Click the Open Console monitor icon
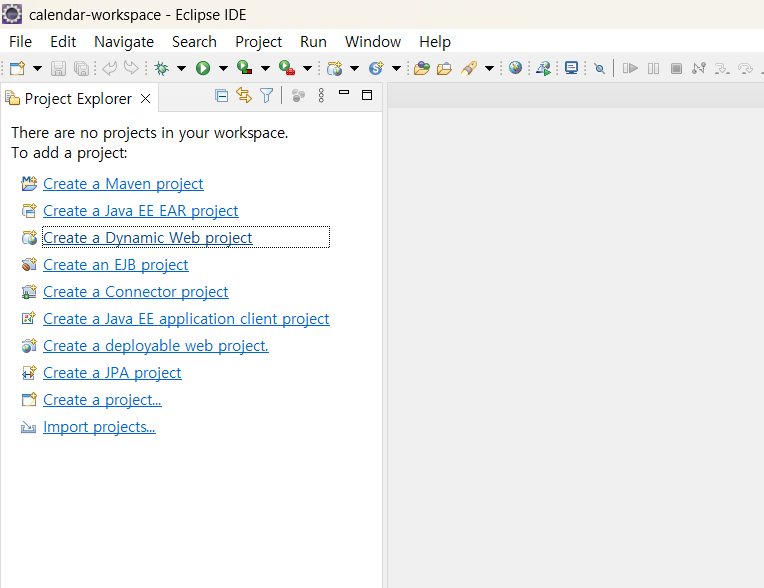Viewport: 764px width, 588px height. [x=572, y=68]
